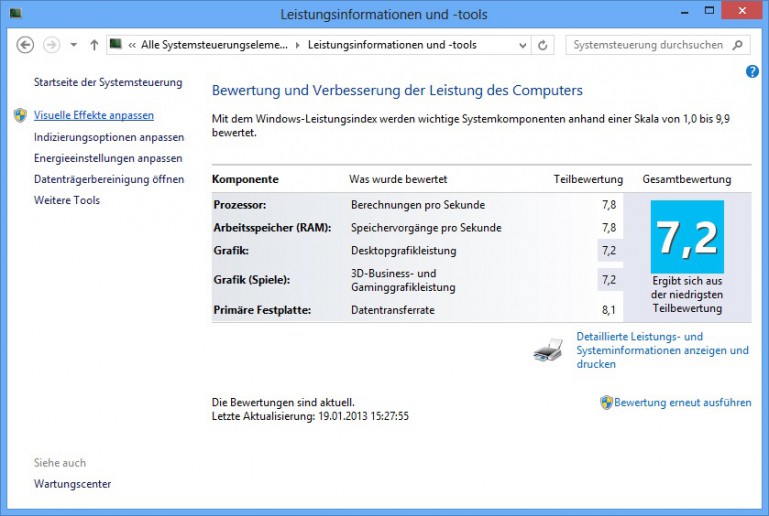Click the double chevron at breadcrumb start
769x516 pixels.
click(132, 46)
